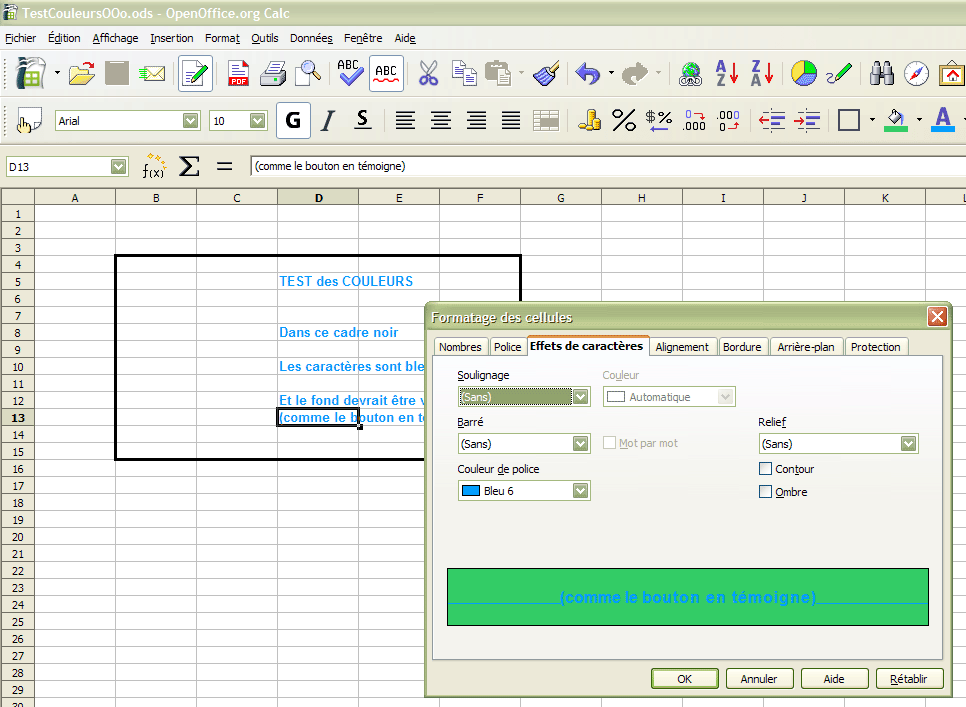The height and width of the screenshot is (707, 966).
Task: Center text horizontally
Action: (x=440, y=120)
